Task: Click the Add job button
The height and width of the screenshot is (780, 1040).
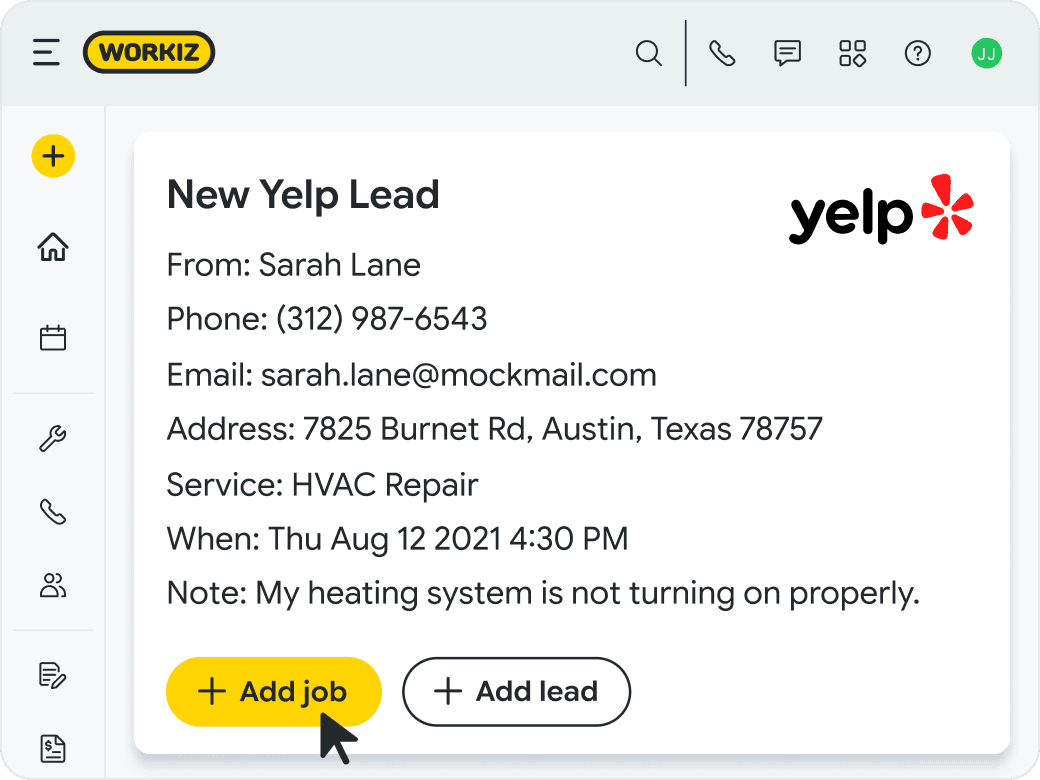Action: point(274,691)
